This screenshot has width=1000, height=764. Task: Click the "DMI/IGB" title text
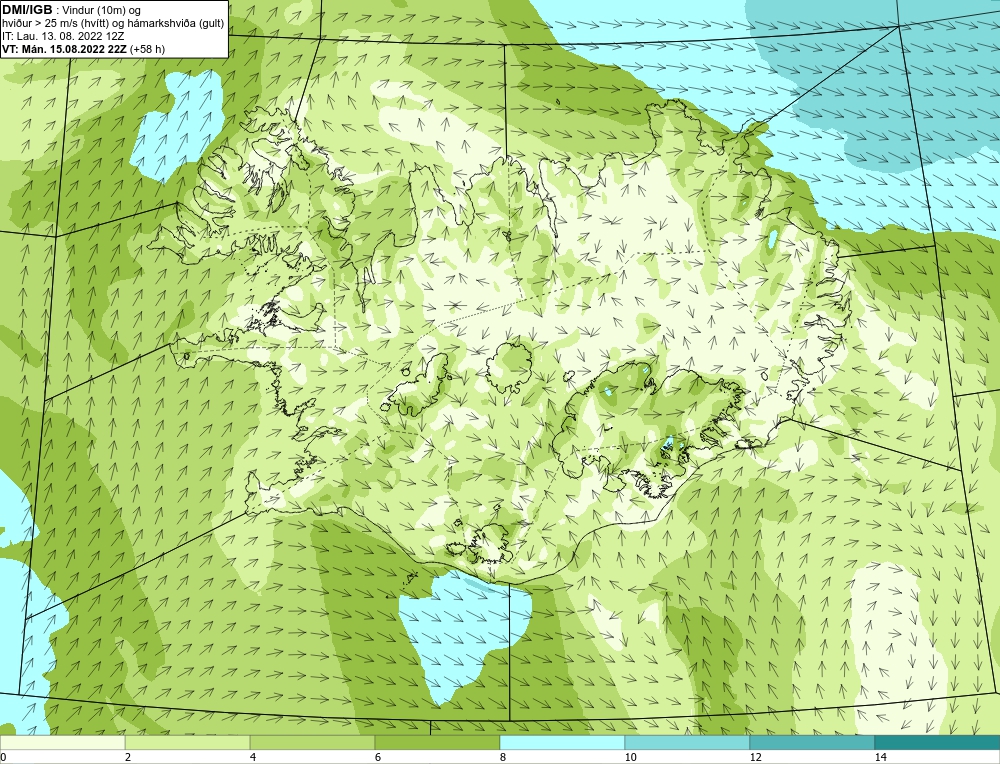27,10
